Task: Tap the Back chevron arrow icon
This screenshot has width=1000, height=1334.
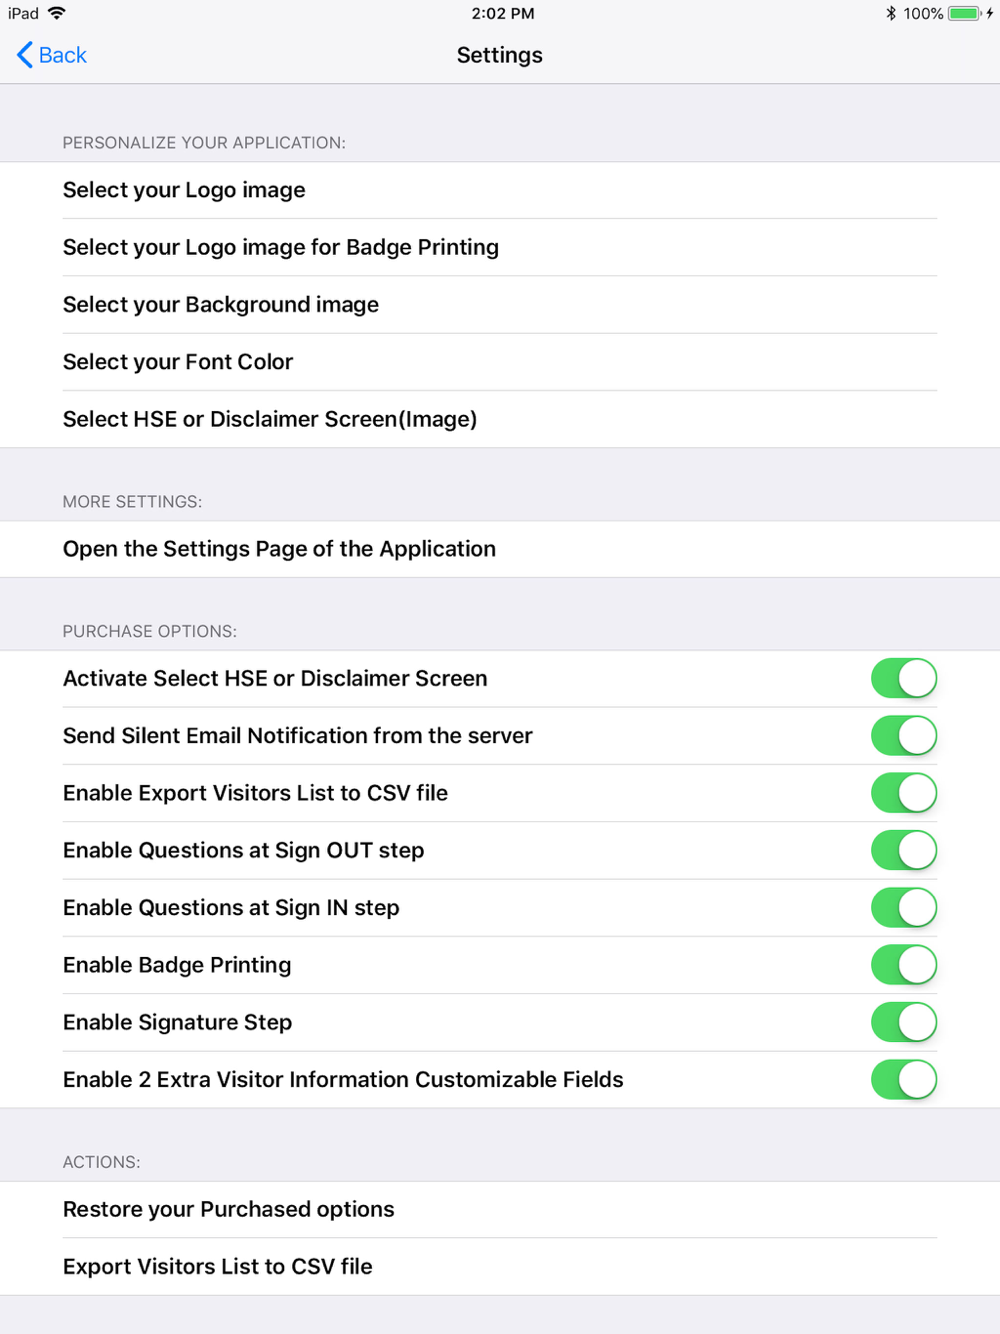Action: (25, 55)
